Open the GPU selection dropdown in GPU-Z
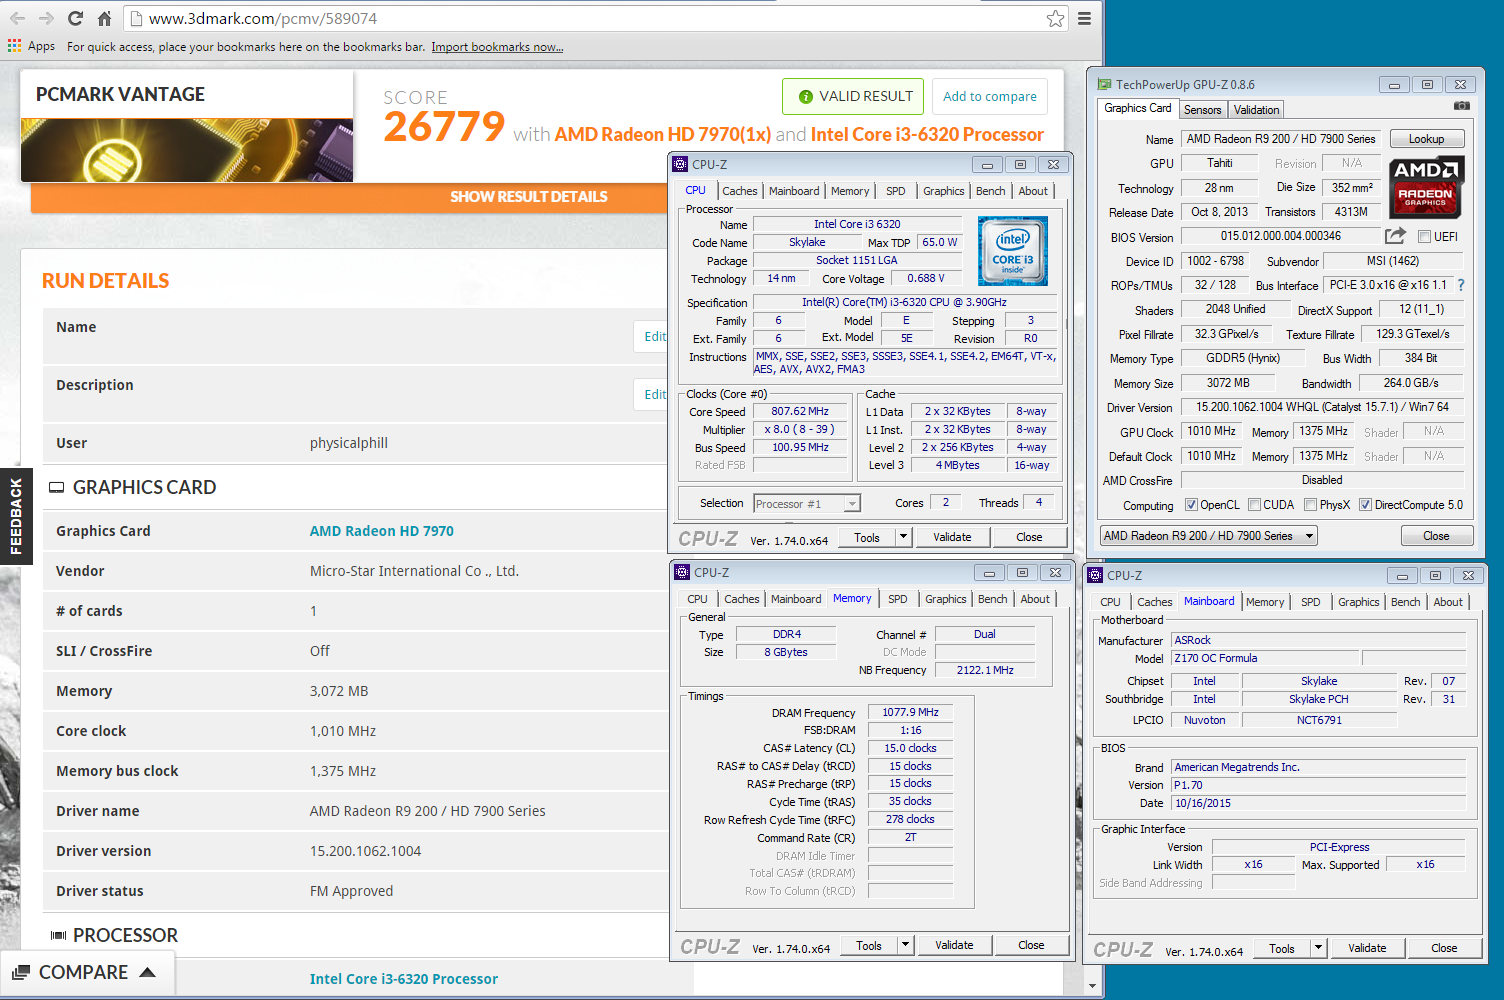 pyautogui.click(x=1208, y=536)
